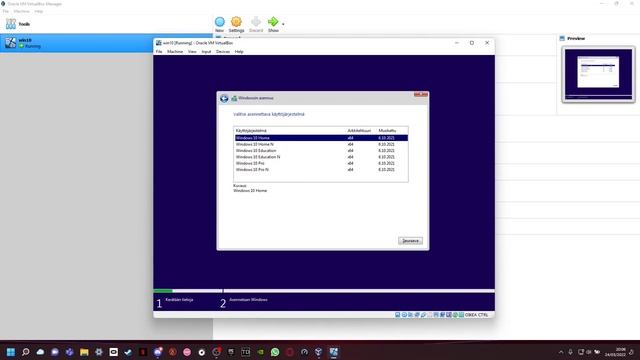
Task: Open File menu of the win10 VM window
Action: [159, 52]
